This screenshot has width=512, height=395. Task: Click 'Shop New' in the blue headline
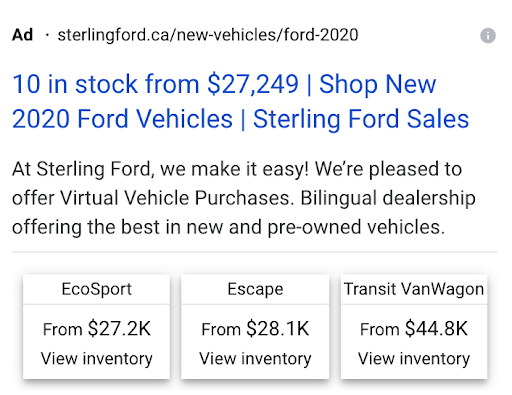(x=377, y=84)
